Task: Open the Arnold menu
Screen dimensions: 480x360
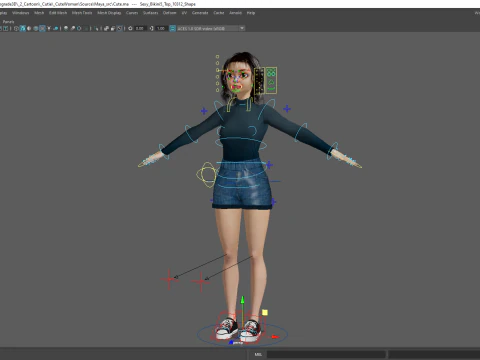Action: point(235,13)
